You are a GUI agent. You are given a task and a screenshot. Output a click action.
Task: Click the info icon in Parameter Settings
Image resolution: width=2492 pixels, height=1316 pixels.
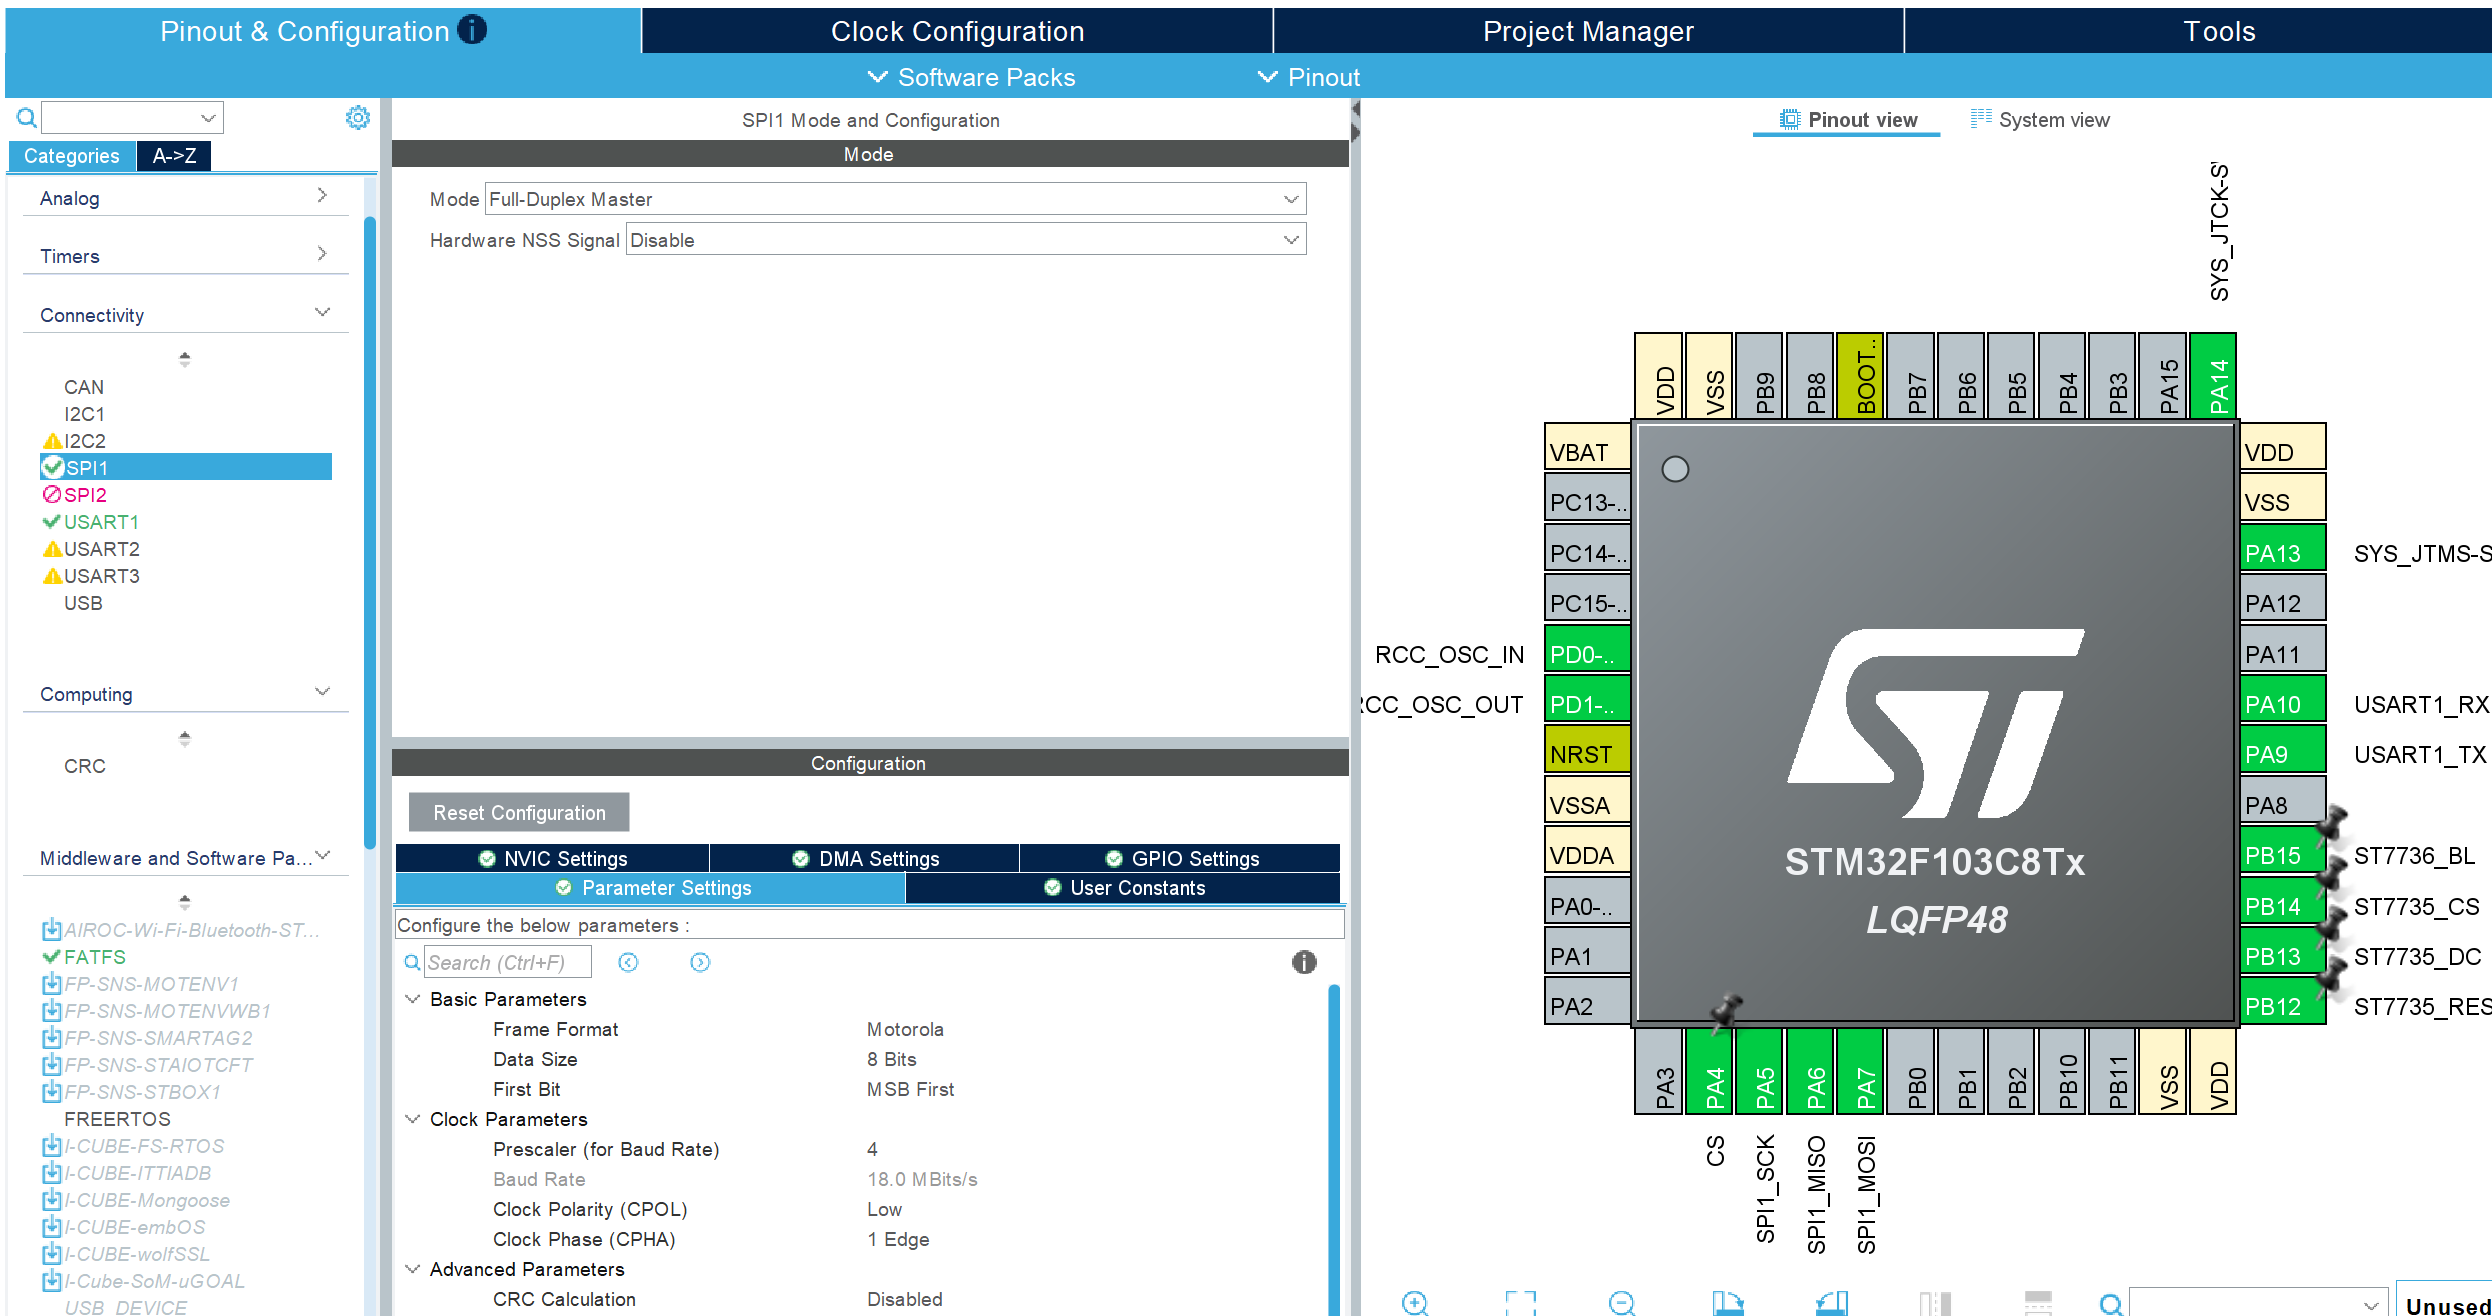pyautogui.click(x=1304, y=962)
